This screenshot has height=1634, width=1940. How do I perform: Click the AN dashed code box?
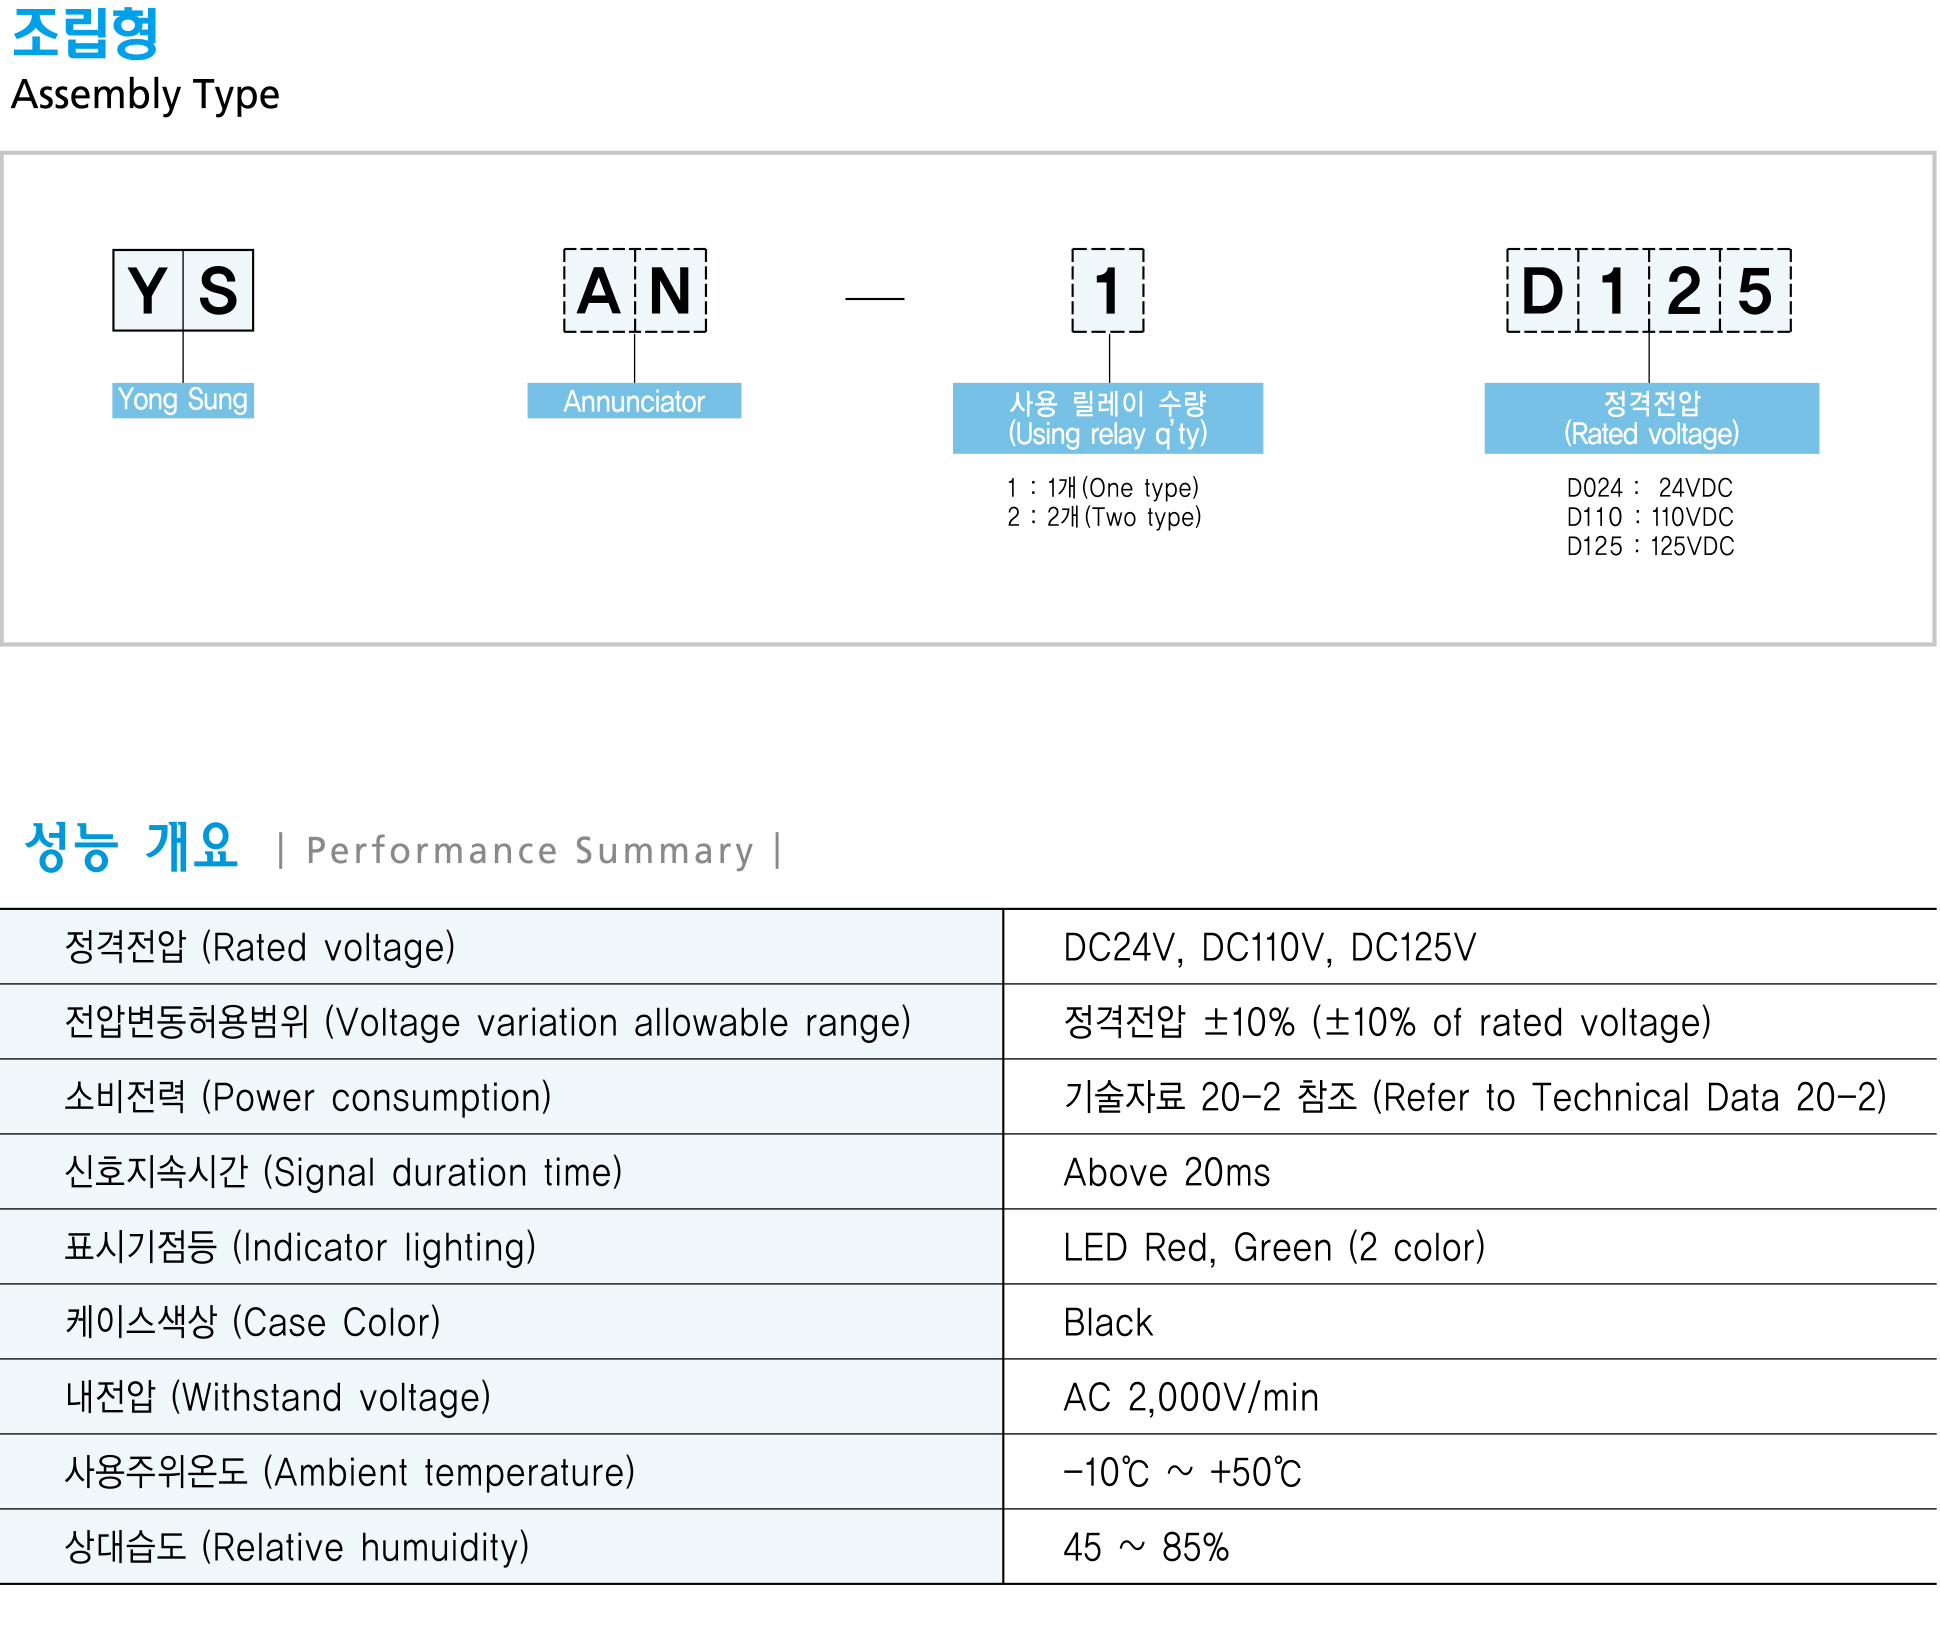[x=635, y=290]
